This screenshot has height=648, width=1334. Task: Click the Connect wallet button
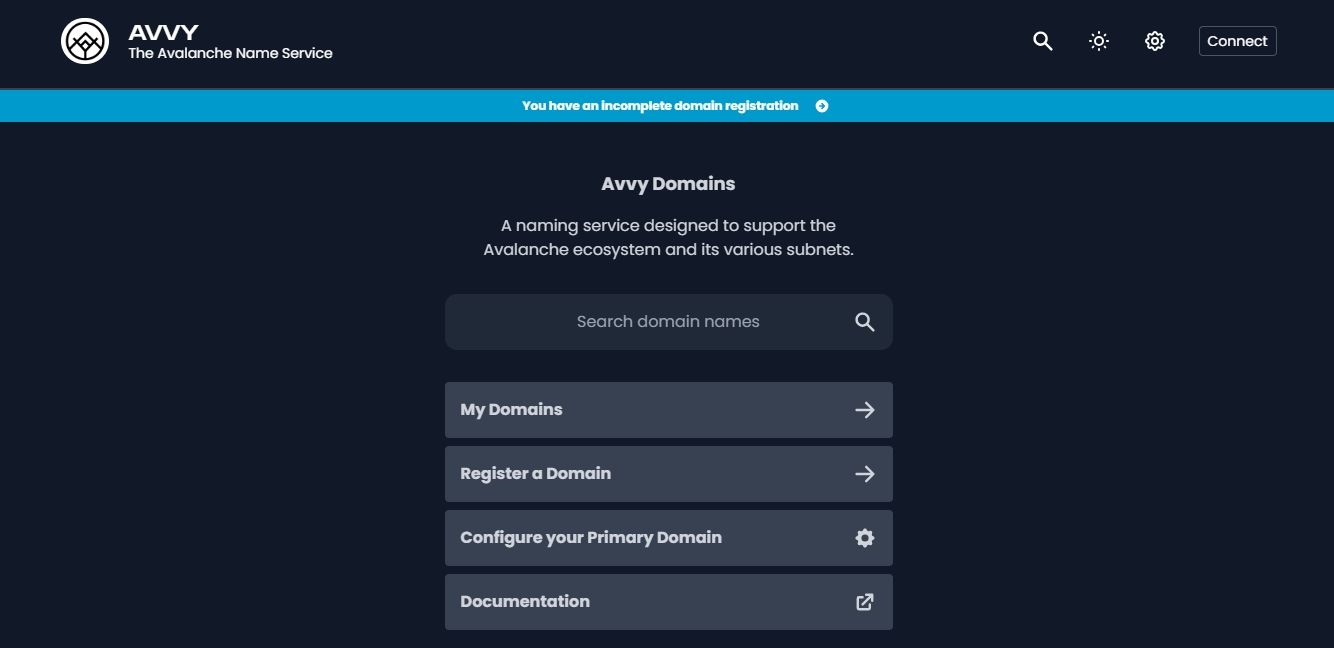click(1237, 41)
